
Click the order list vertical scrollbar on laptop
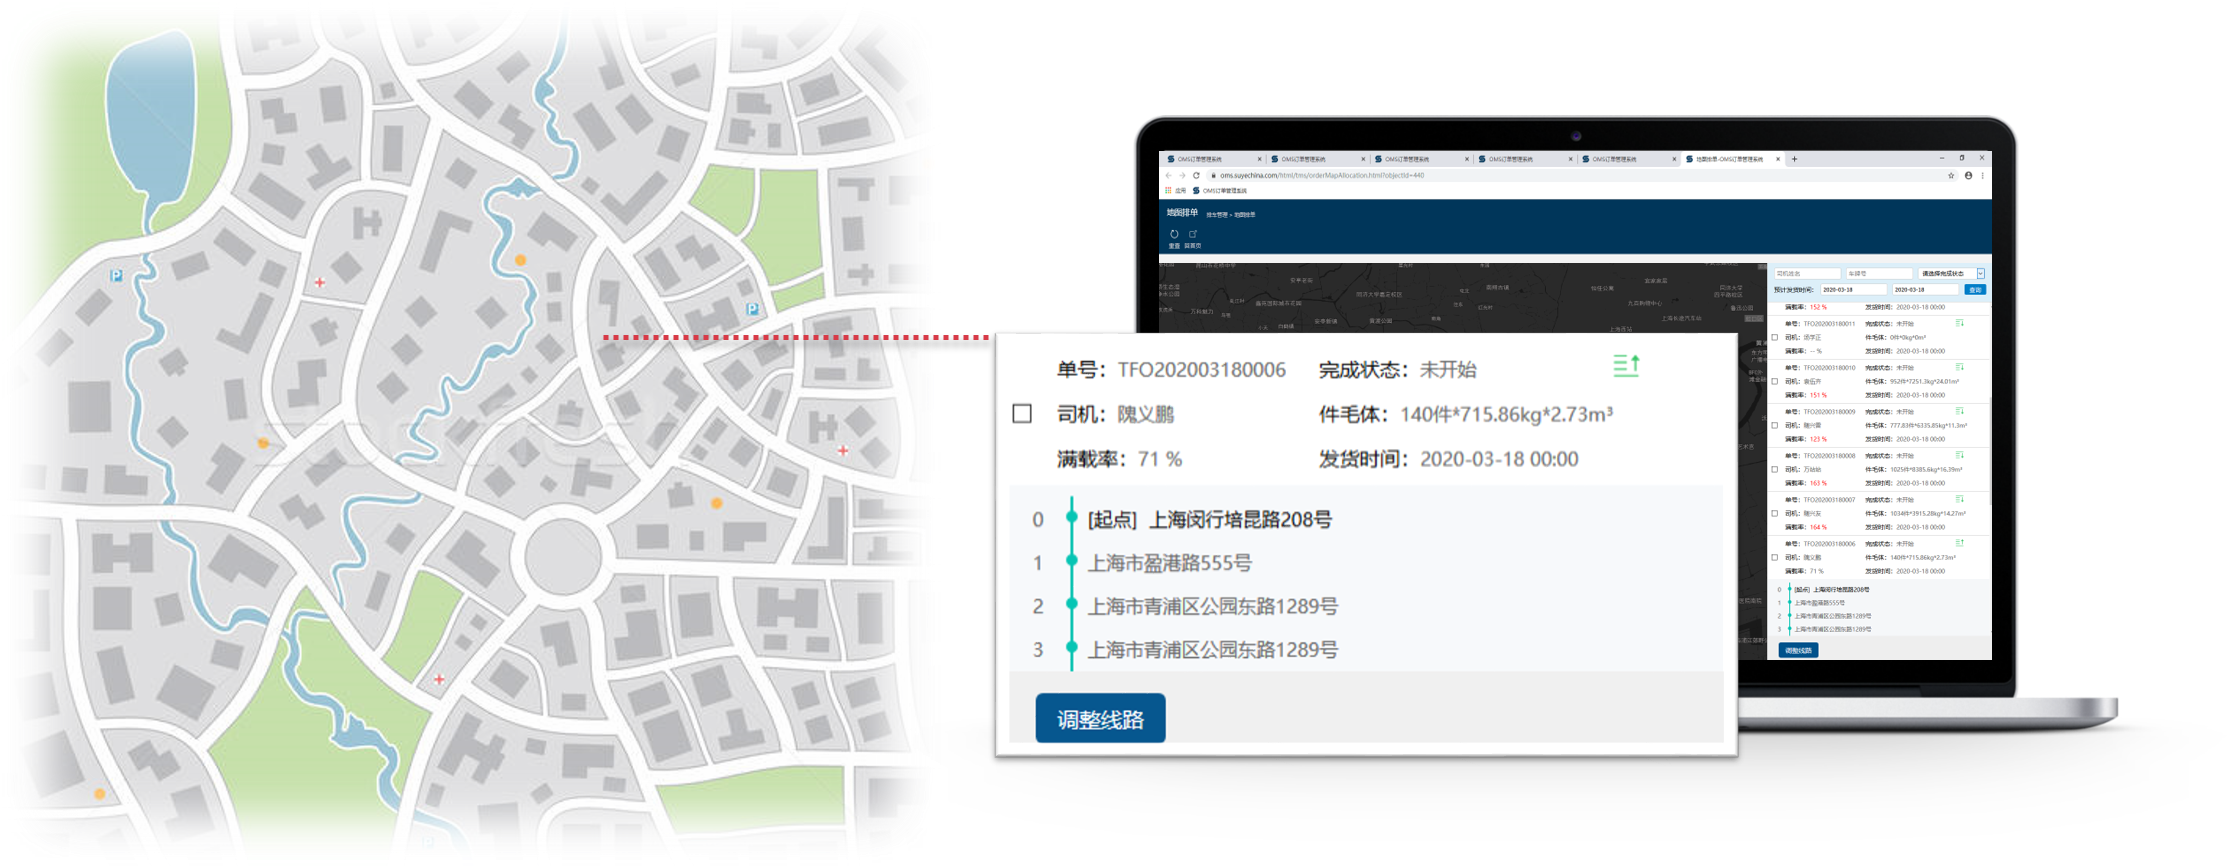pyautogui.click(x=1990, y=450)
